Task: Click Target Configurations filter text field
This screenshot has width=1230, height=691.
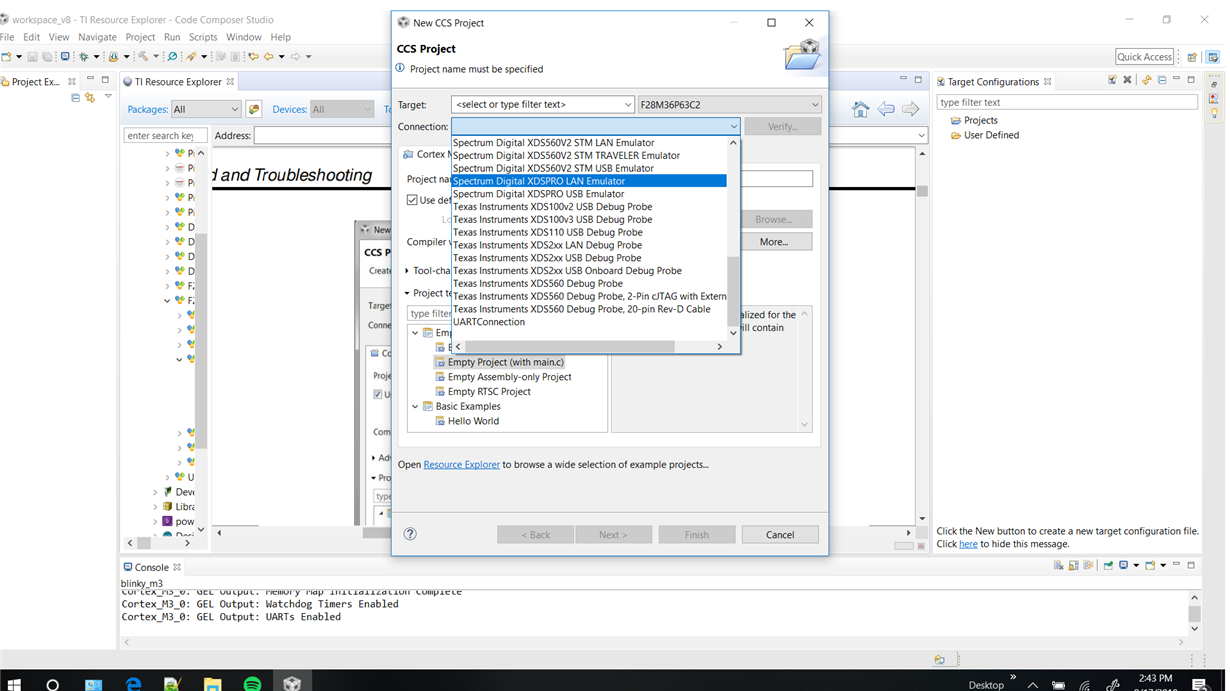Action: [x=1067, y=102]
